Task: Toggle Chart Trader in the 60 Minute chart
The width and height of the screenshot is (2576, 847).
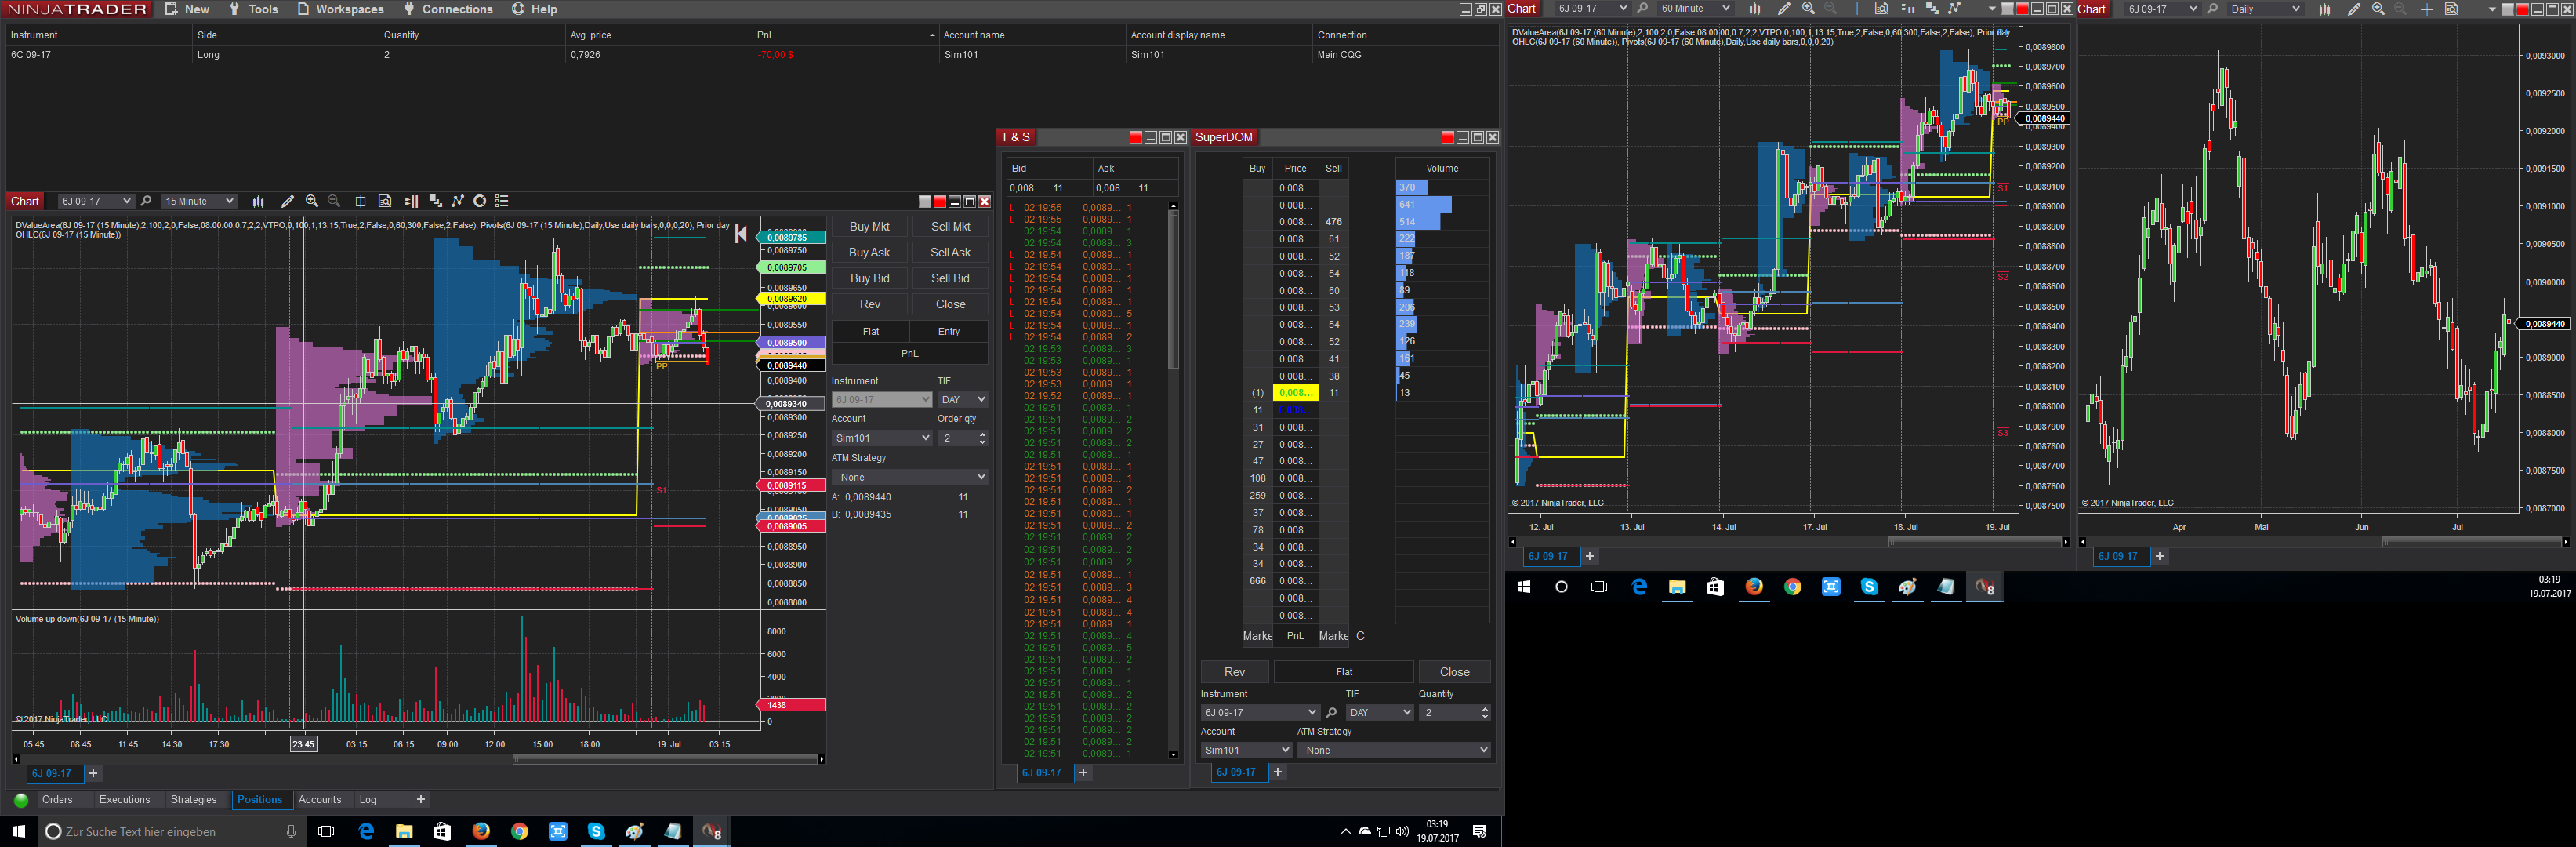Action: 1907,9
